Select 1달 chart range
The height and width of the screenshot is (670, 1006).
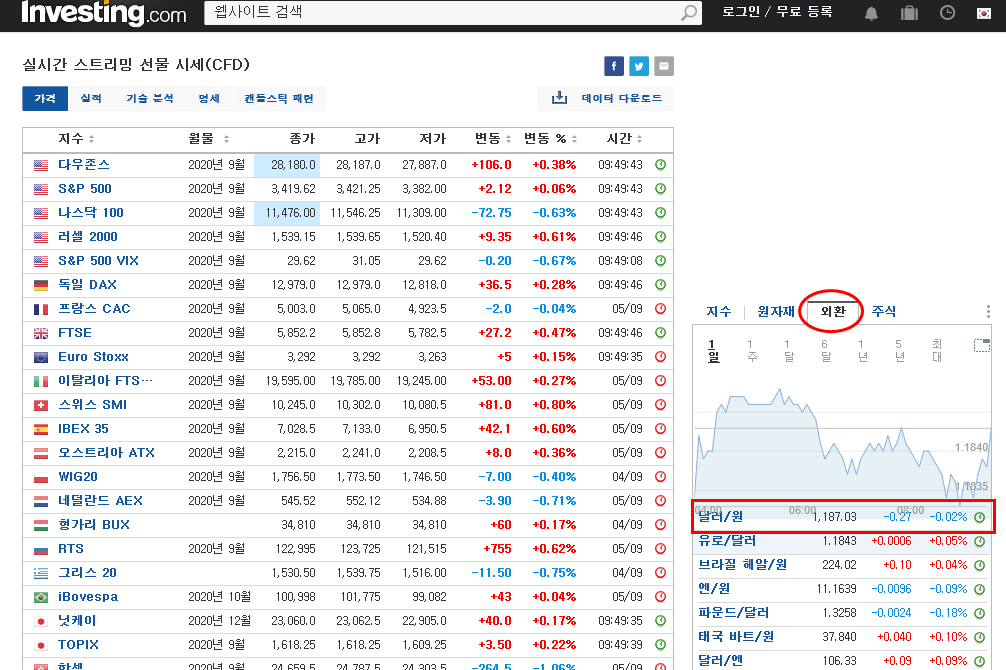pyautogui.click(x=789, y=351)
